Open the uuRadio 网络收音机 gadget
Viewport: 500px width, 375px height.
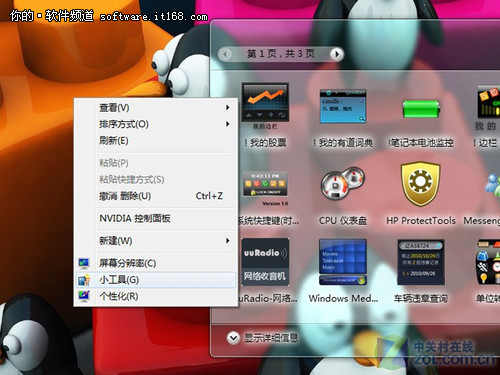point(265,262)
